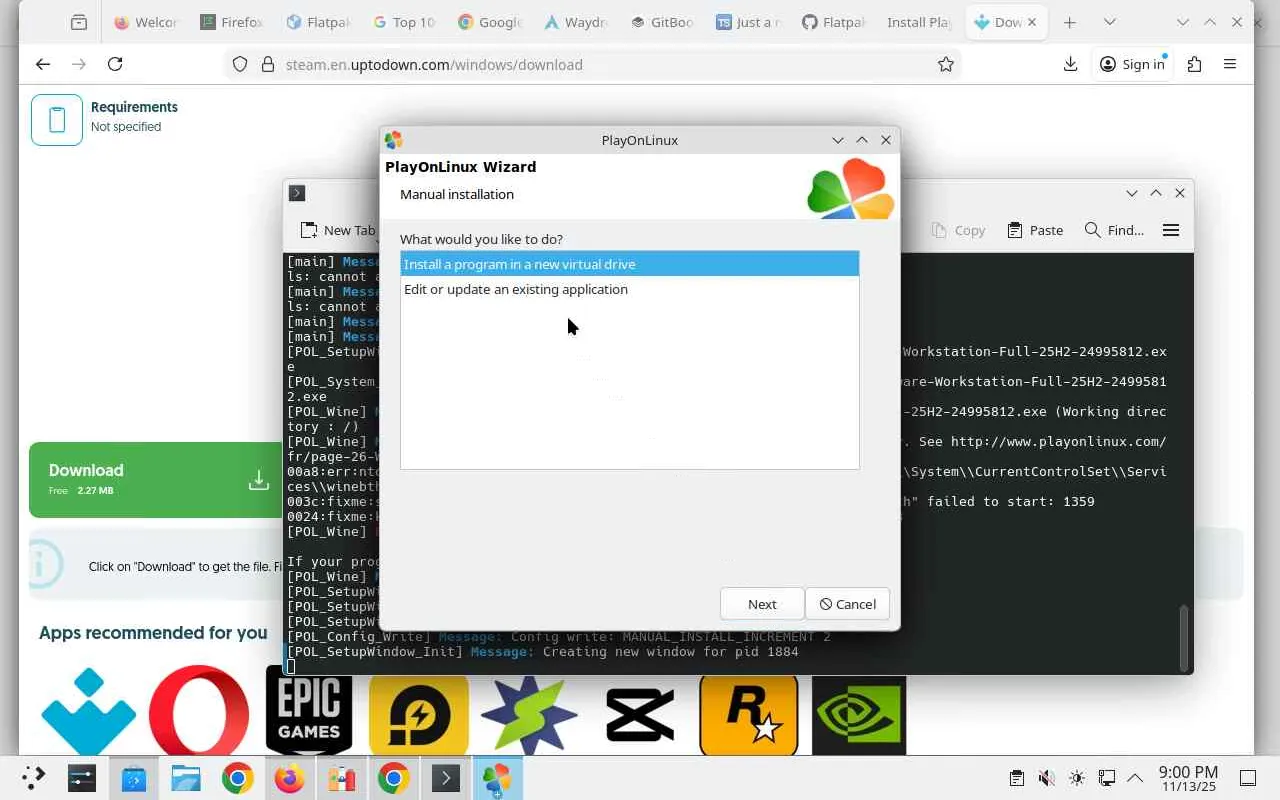Open the tracking protection shield in the address bar
1280x800 pixels.
point(240,64)
